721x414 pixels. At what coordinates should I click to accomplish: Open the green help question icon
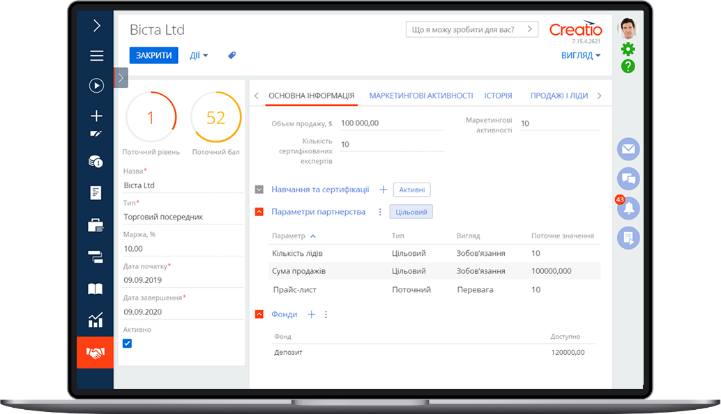pyautogui.click(x=628, y=66)
